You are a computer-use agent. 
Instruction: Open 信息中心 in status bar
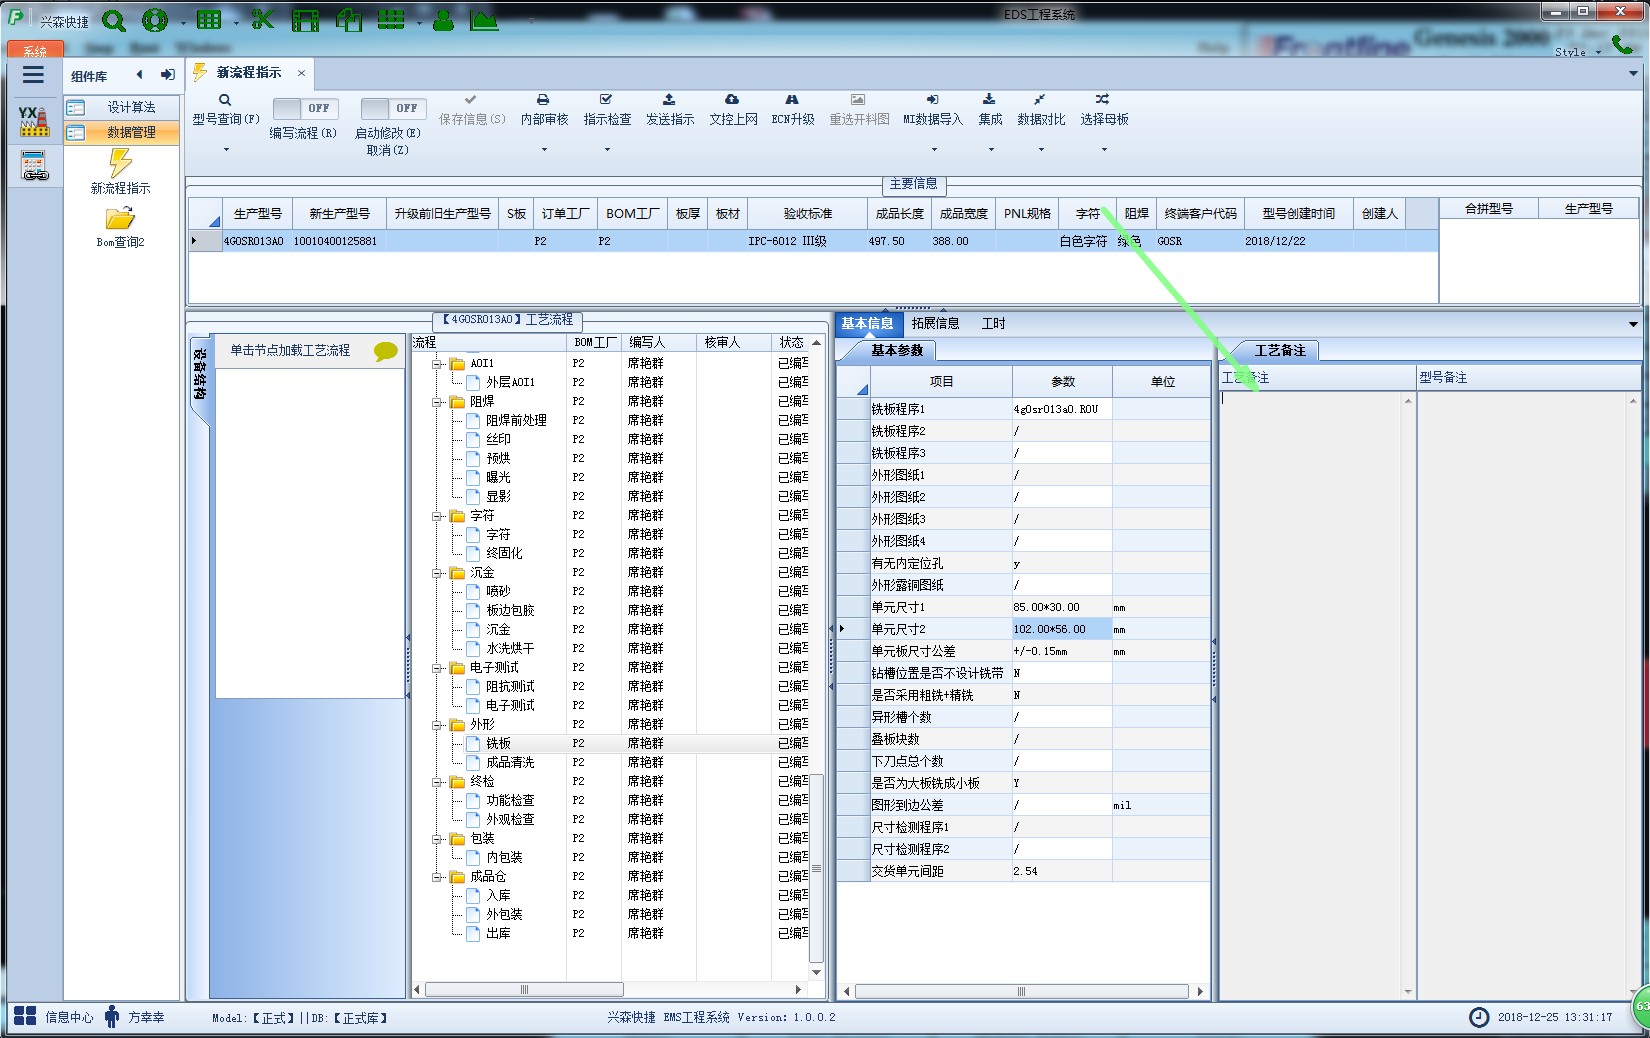[54, 1017]
